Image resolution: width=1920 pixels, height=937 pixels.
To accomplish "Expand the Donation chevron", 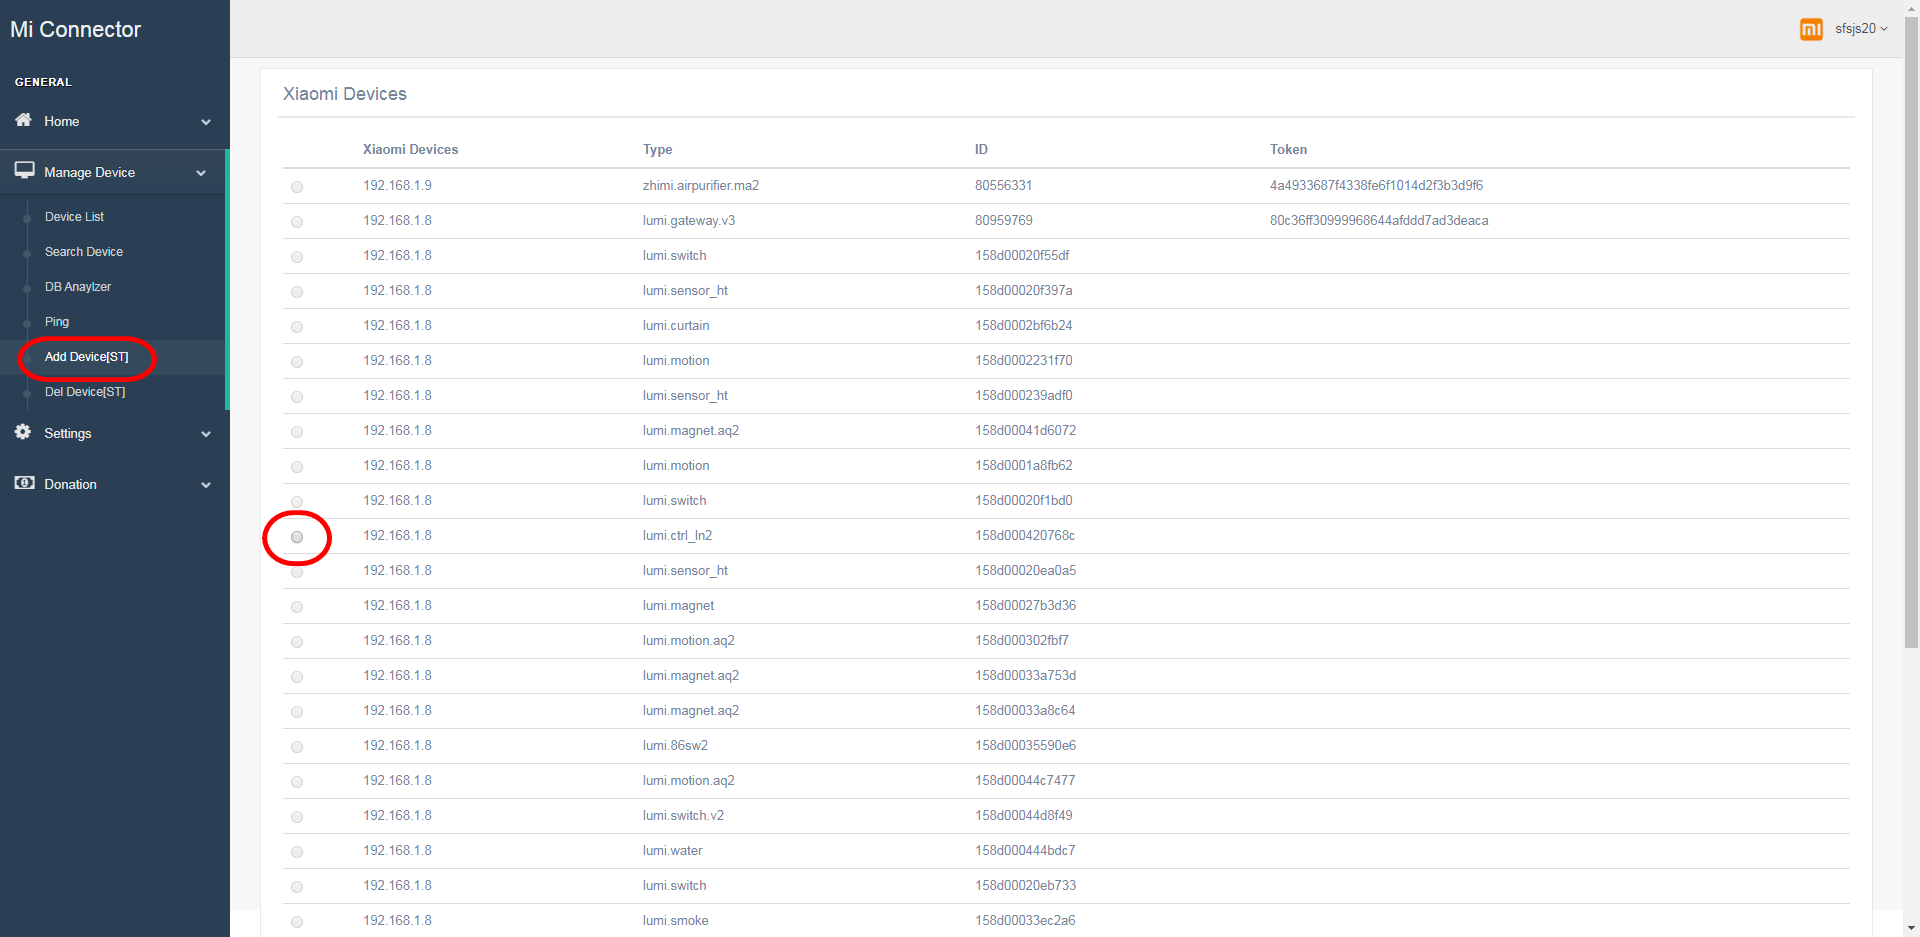I will pos(206,485).
